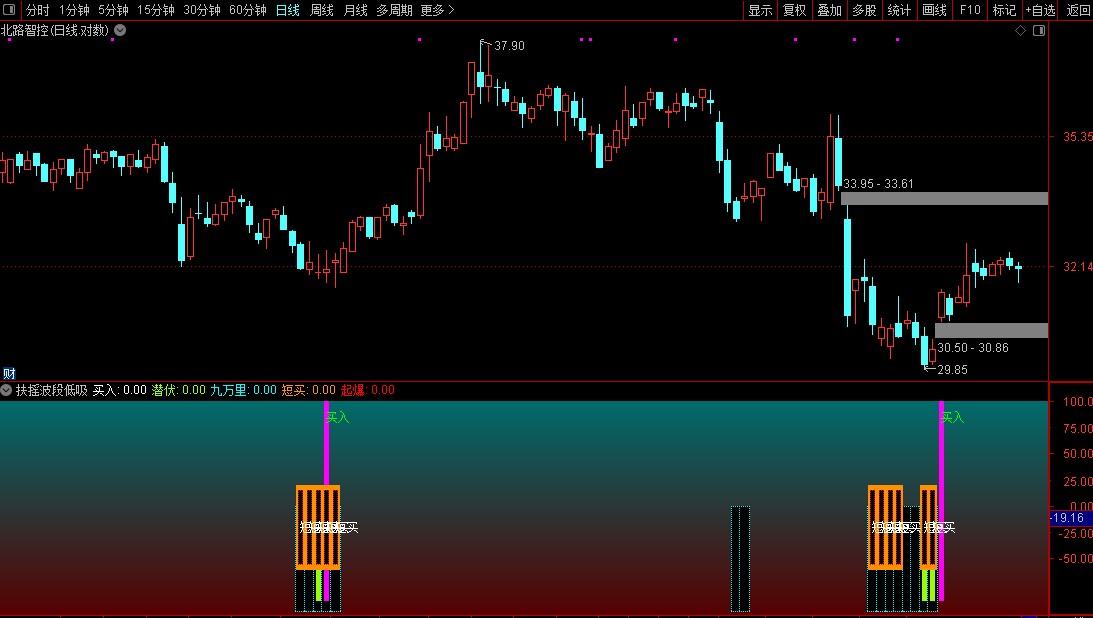This screenshot has height=618, width=1093.
Task: Click 潜伏 indicator value in header
Action: coord(178,390)
